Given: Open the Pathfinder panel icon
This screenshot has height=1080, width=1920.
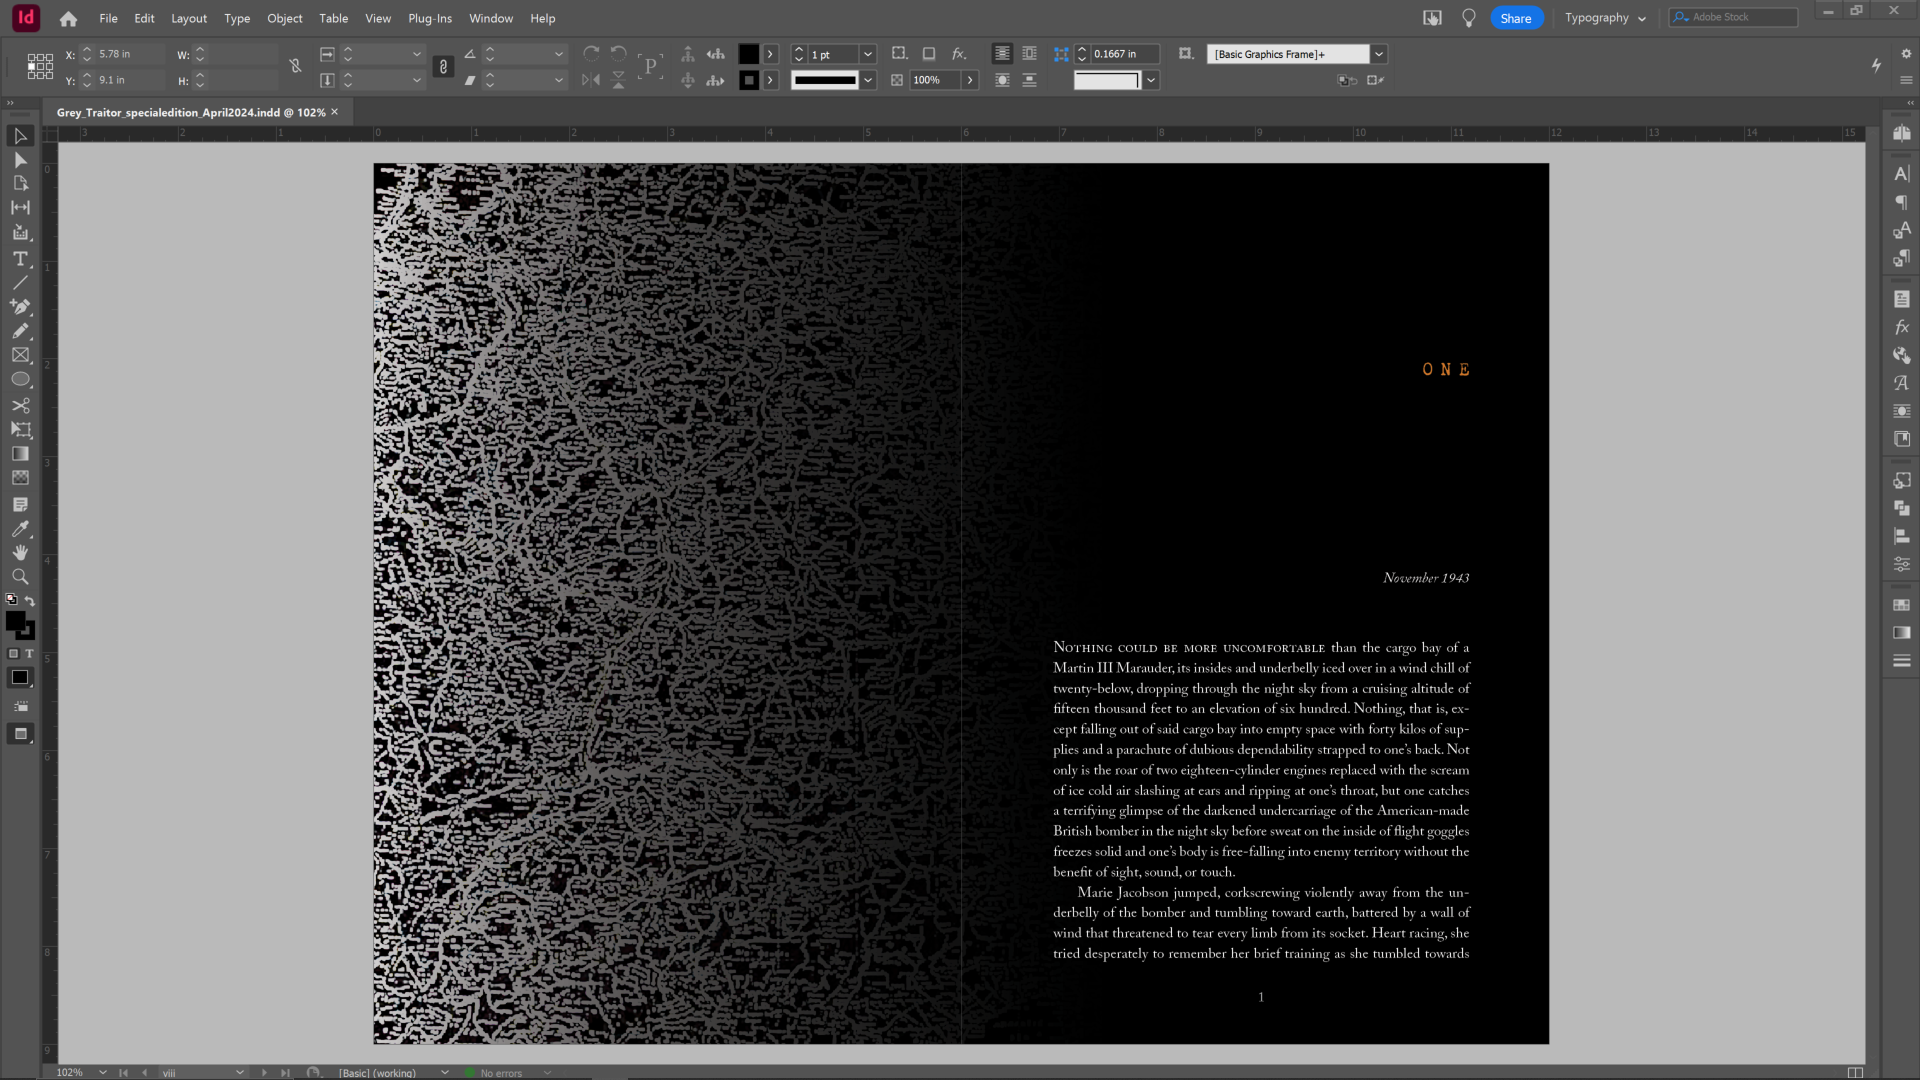Looking at the screenshot, I should click(1901, 508).
